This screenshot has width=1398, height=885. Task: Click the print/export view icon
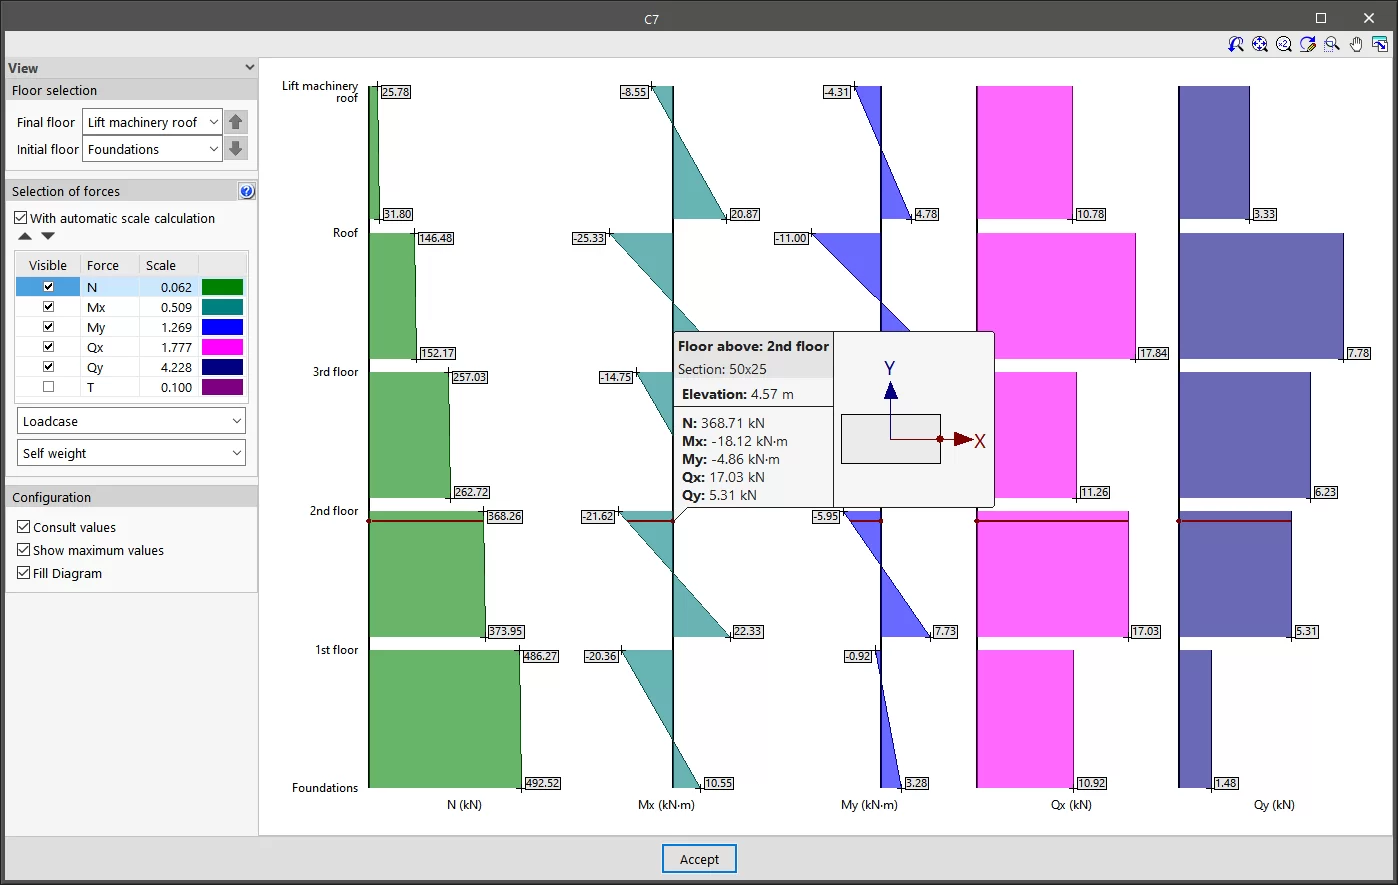point(1380,44)
